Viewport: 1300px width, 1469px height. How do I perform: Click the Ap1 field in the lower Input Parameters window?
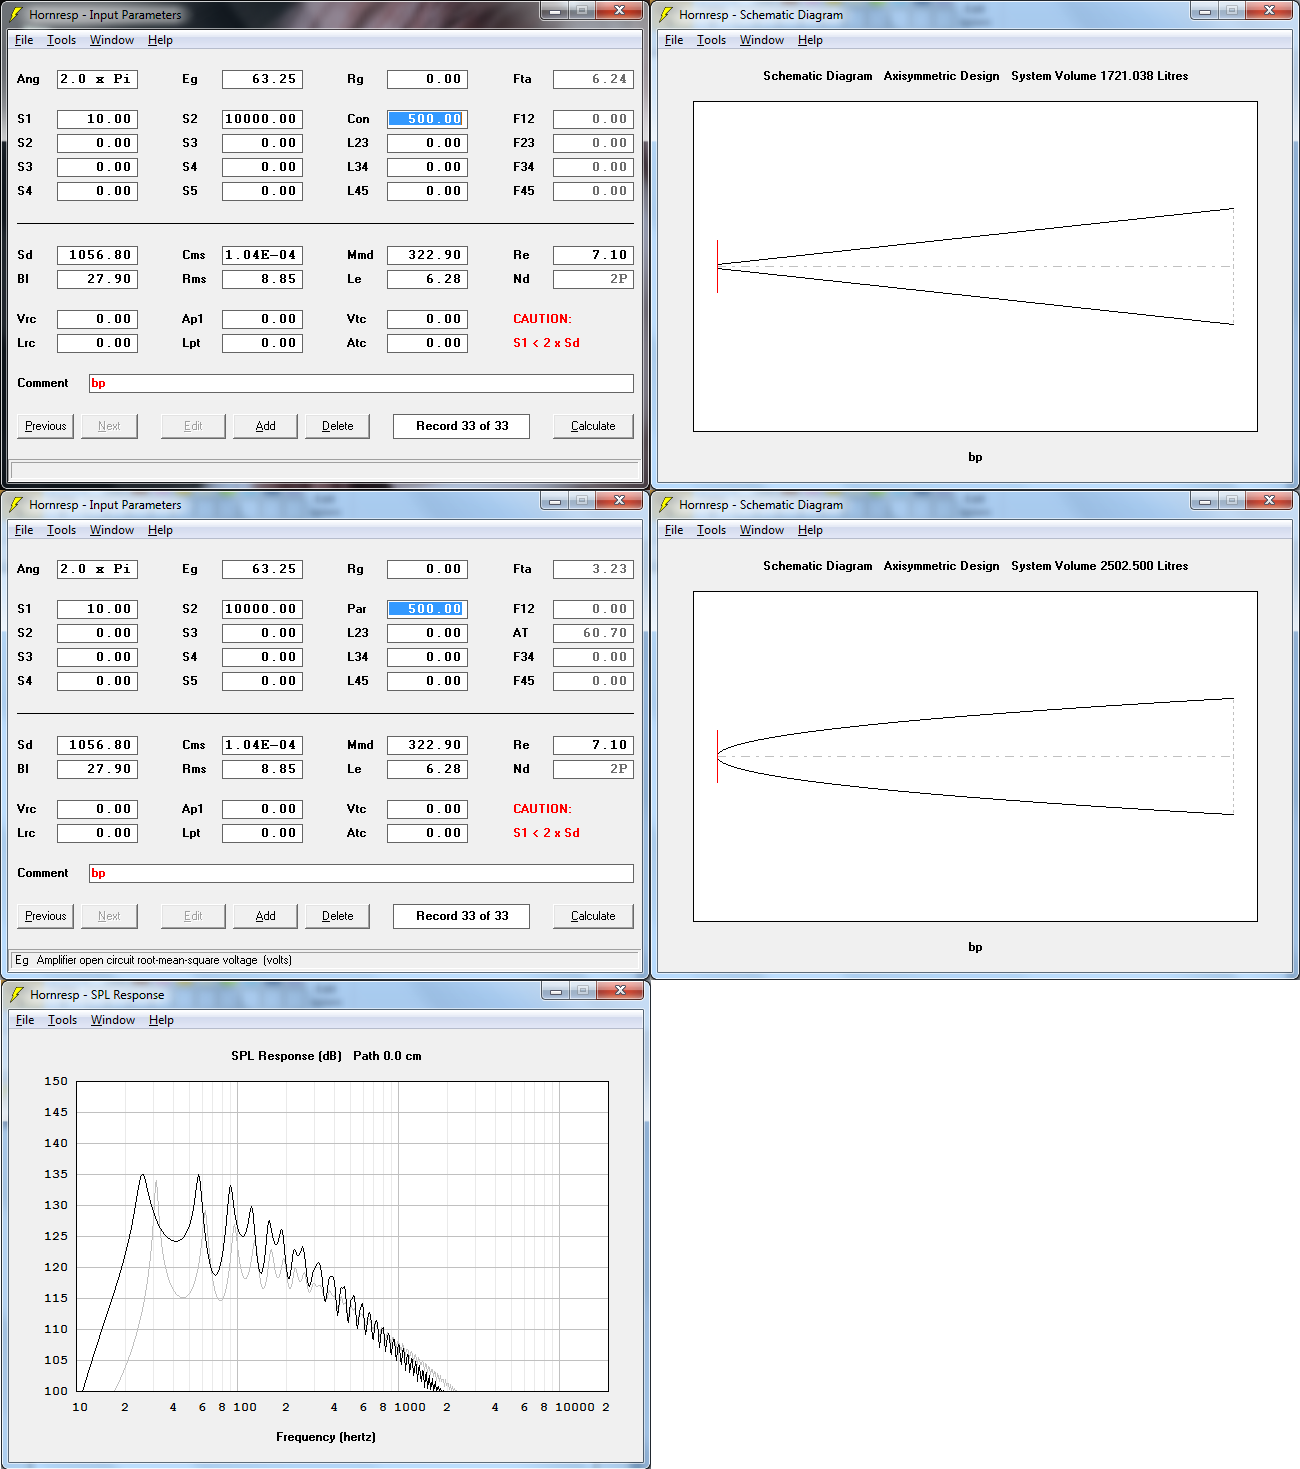(x=262, y=809)
